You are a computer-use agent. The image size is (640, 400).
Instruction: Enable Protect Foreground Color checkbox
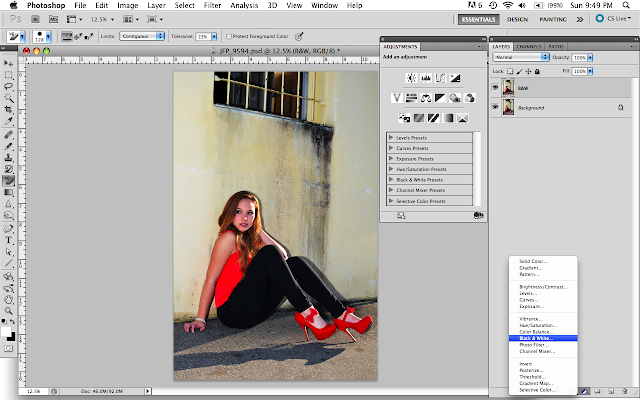pos(231,35)
